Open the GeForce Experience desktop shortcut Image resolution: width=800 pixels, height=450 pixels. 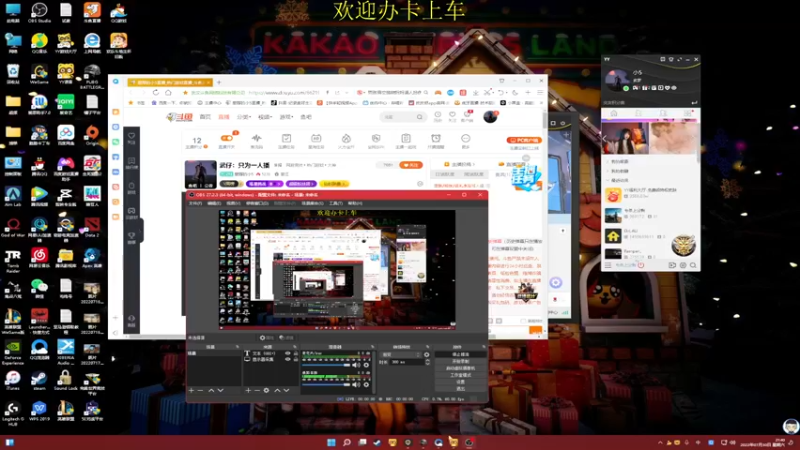13,352
